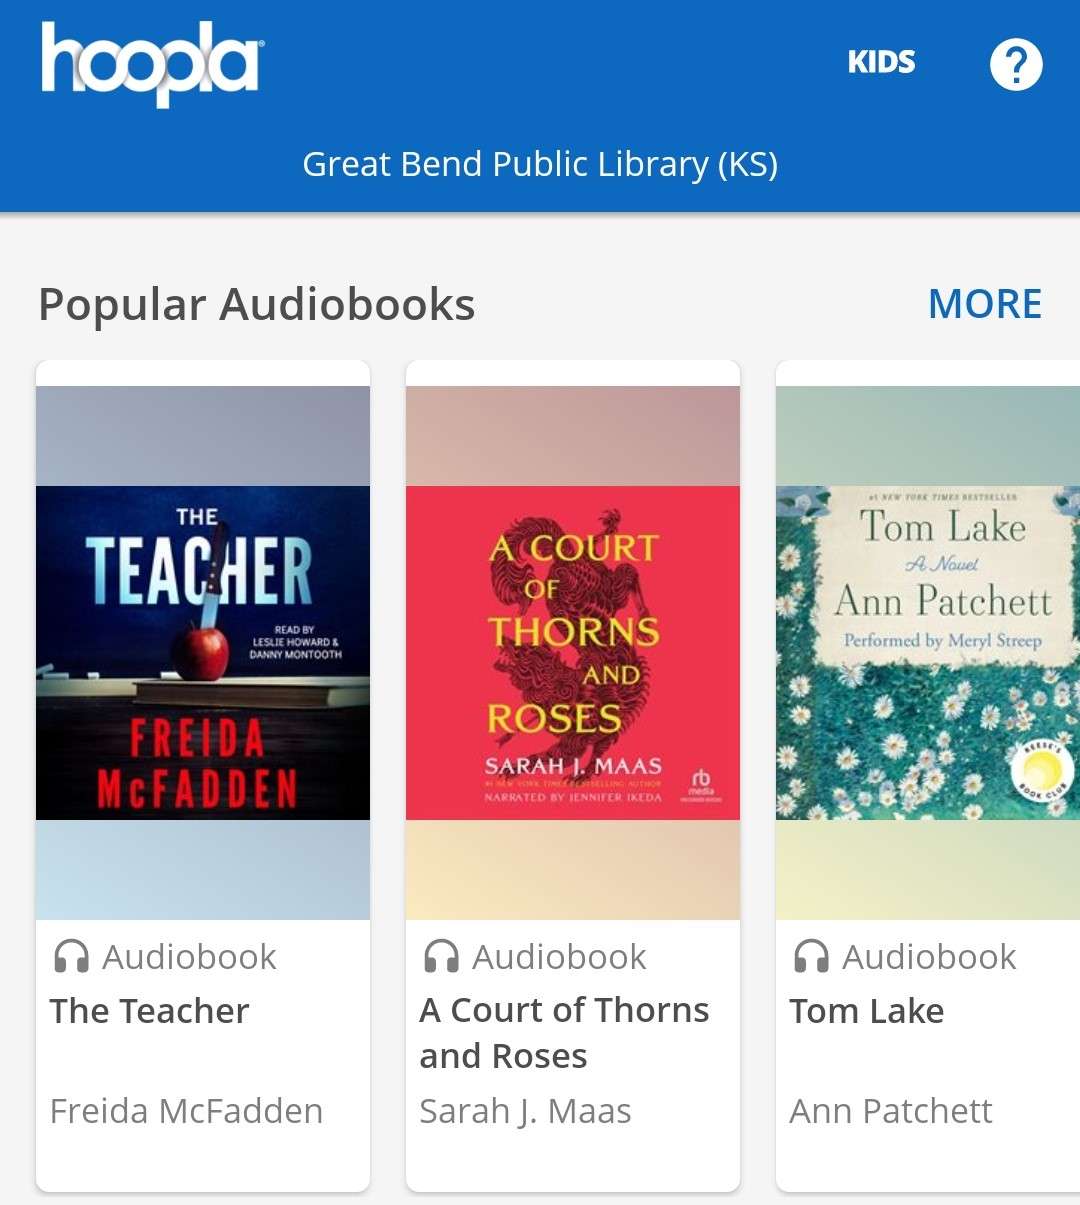
Task: Click author Sarah J. Maas
Action: (525, 1111)
